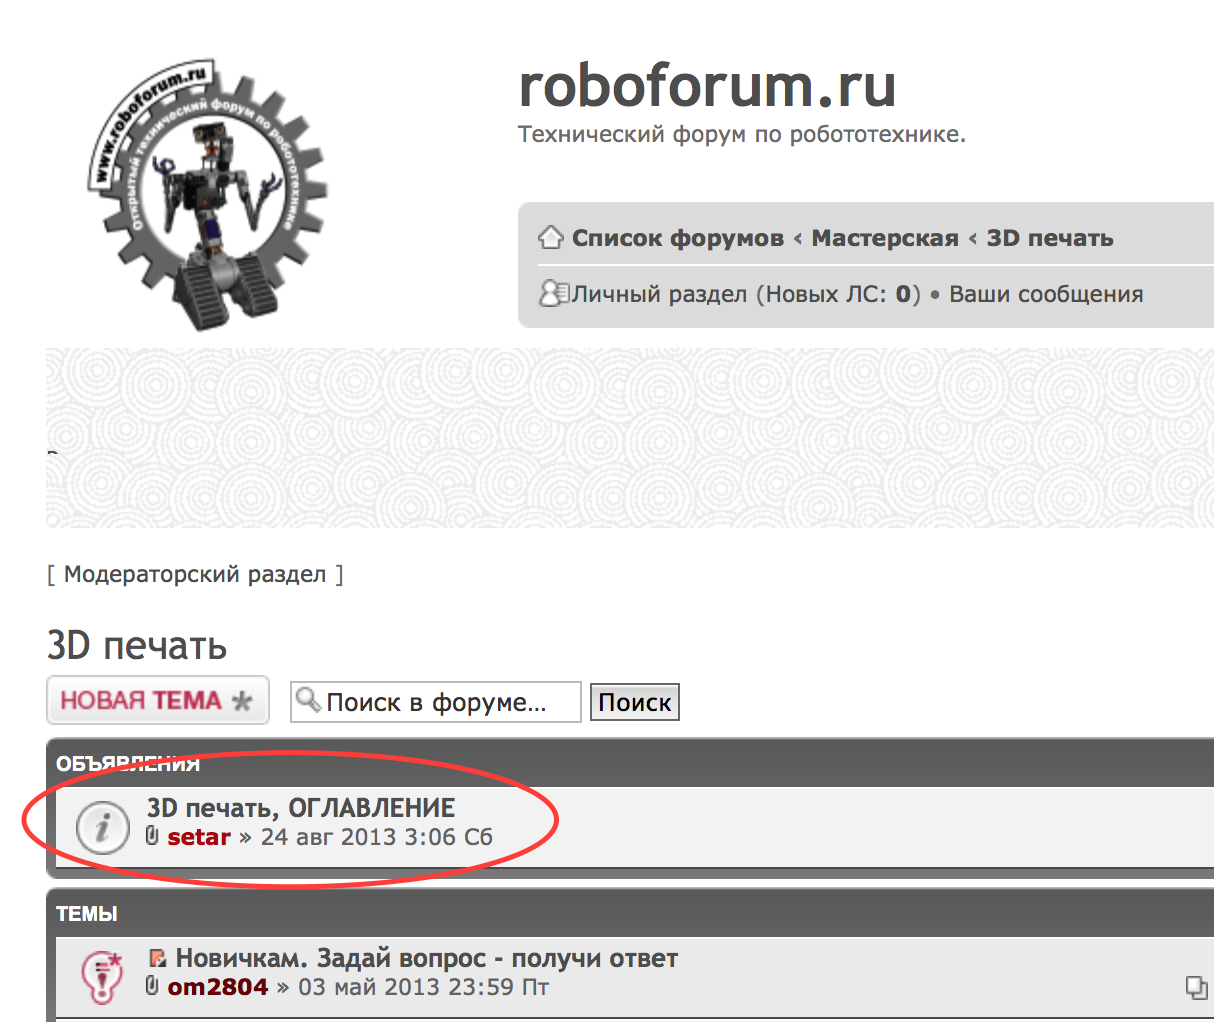Click the Поиск search button
Image resolution: width=1214 pixels, height=1022 pixels.
(635, 702)
